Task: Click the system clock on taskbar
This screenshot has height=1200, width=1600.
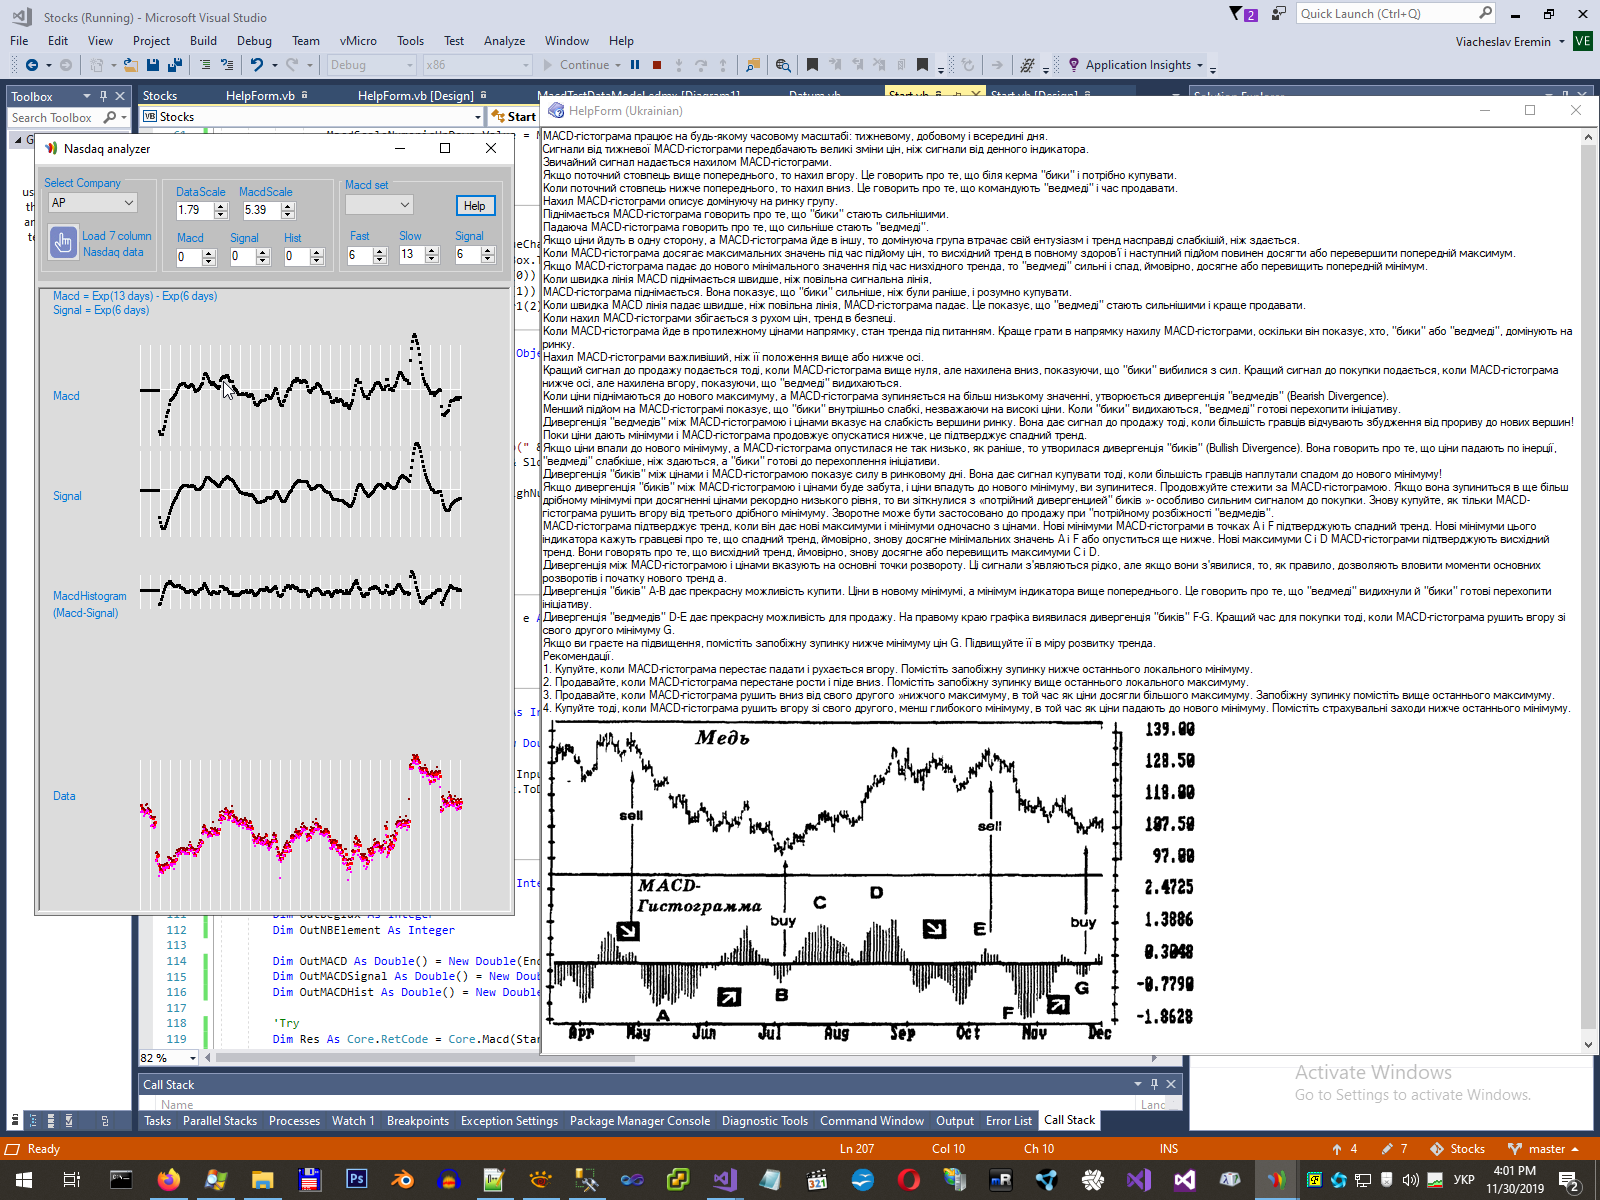Action: (1514, 1180)
